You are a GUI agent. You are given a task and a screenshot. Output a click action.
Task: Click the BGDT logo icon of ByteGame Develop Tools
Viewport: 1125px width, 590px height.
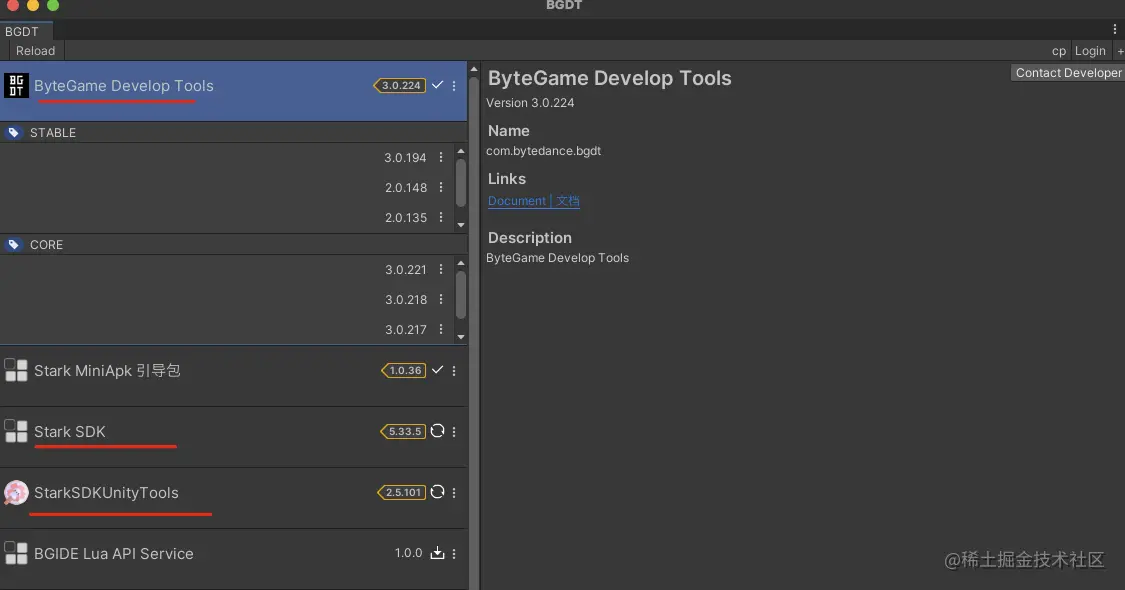[x=16, y=85]
